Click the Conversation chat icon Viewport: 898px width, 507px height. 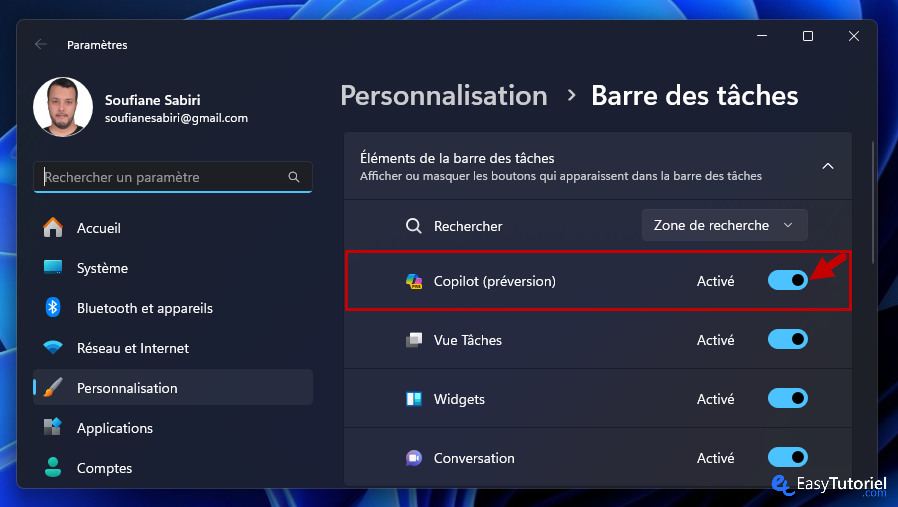point(413,458)
